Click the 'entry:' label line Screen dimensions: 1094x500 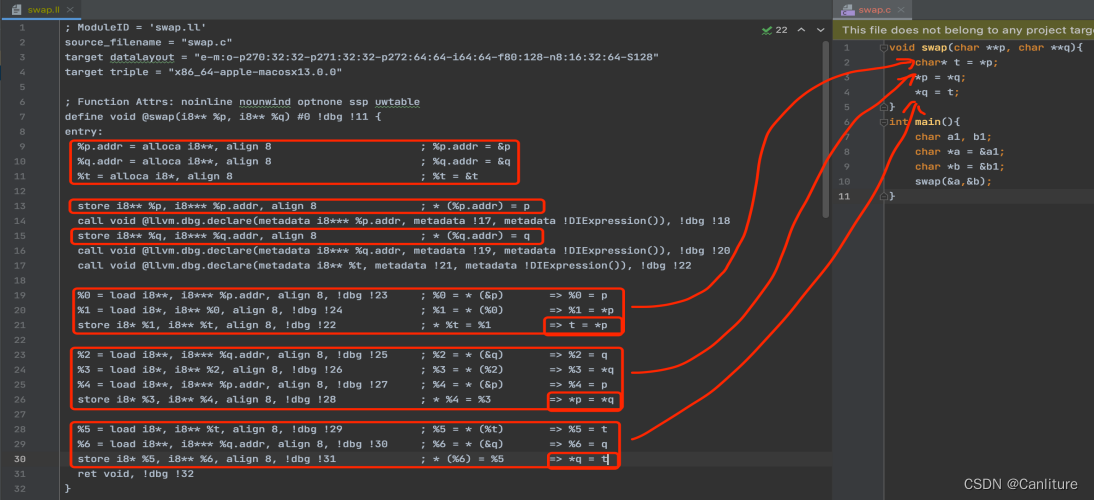click(x=84, y=131)
